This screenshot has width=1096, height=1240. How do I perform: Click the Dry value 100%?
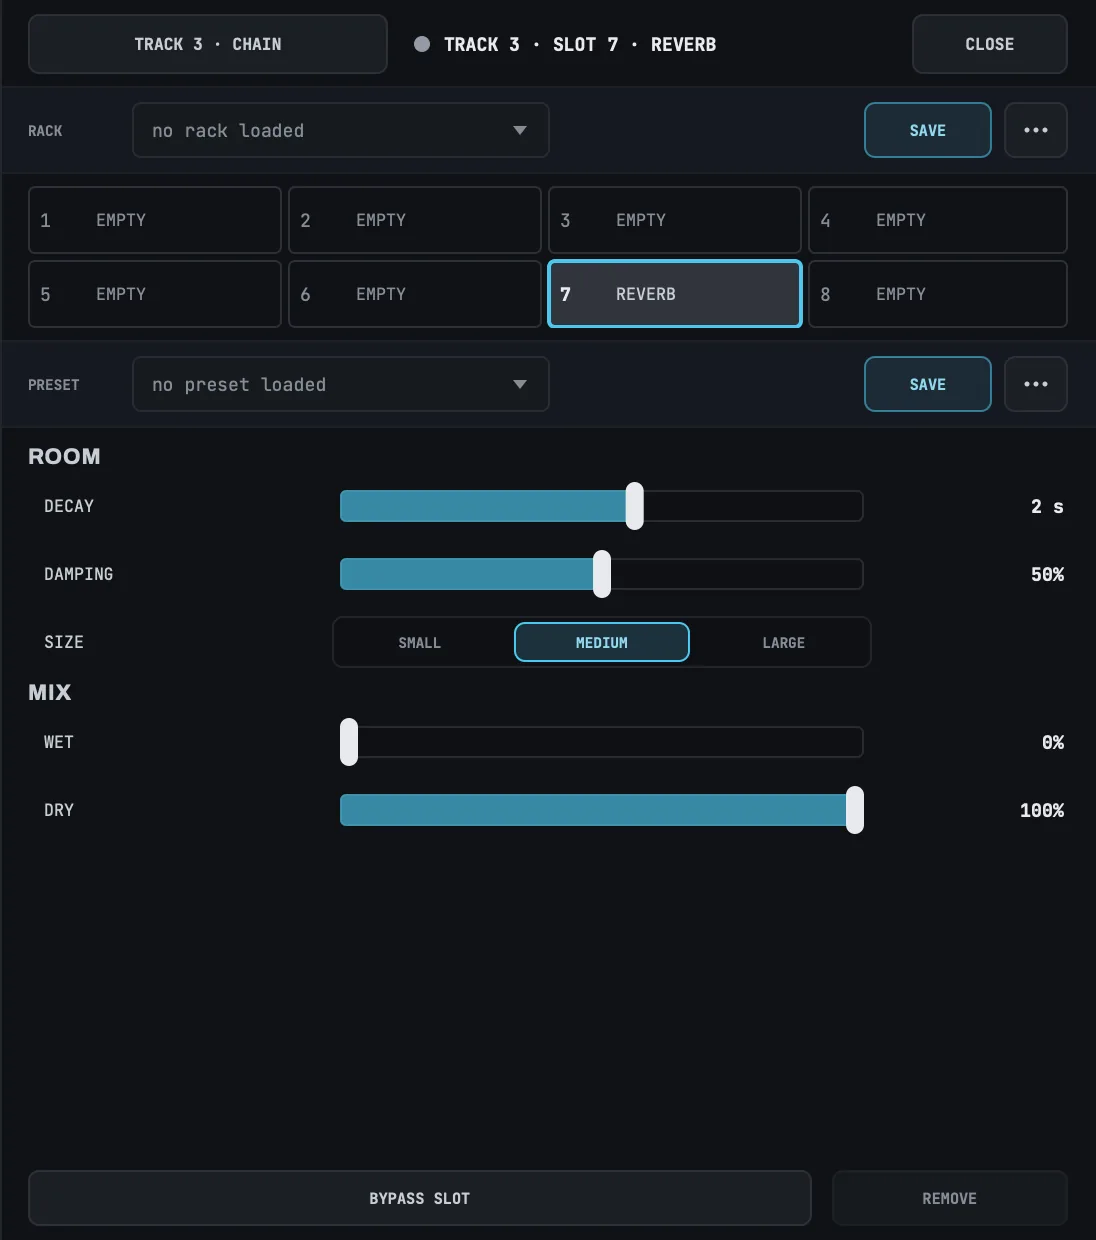(1042, 810)
